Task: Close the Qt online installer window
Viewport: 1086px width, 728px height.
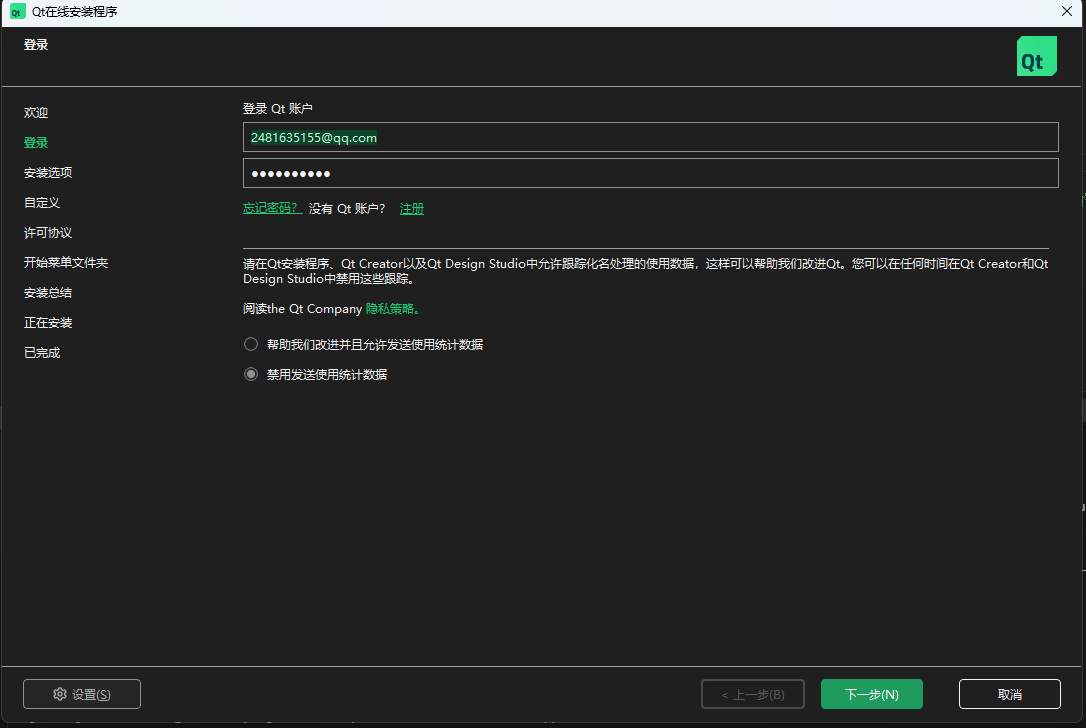Action: [x=1067, y=11]
